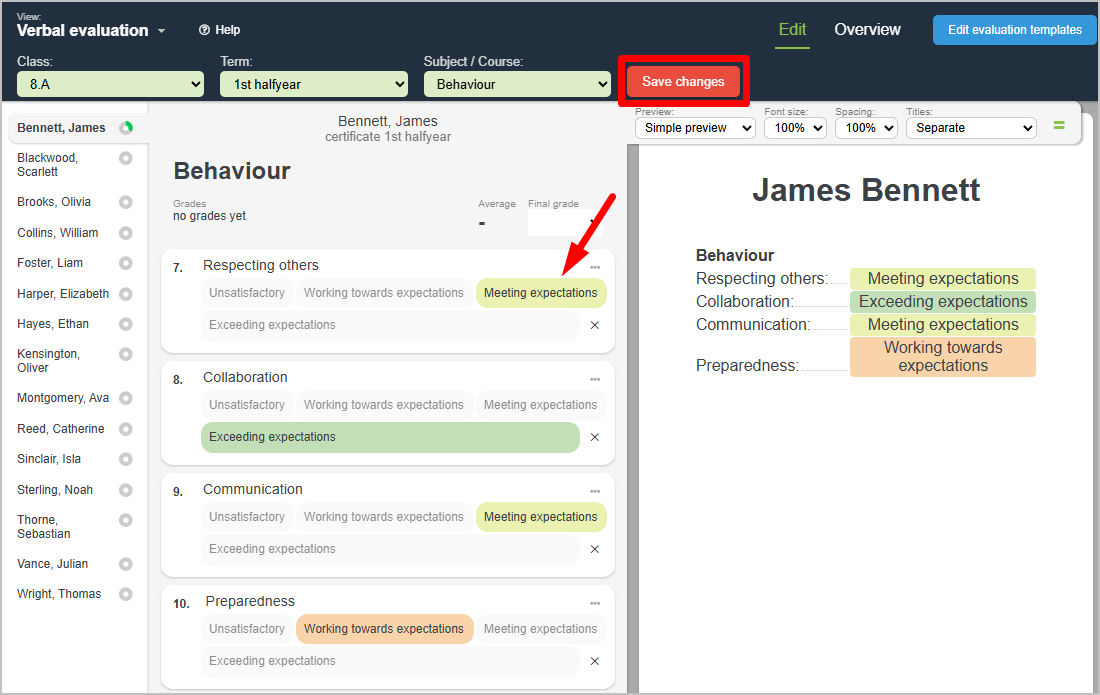Choose Meeting expectations for Collaboration
Viewport: 1100px width, 695px height.
(x=540, y=405)
